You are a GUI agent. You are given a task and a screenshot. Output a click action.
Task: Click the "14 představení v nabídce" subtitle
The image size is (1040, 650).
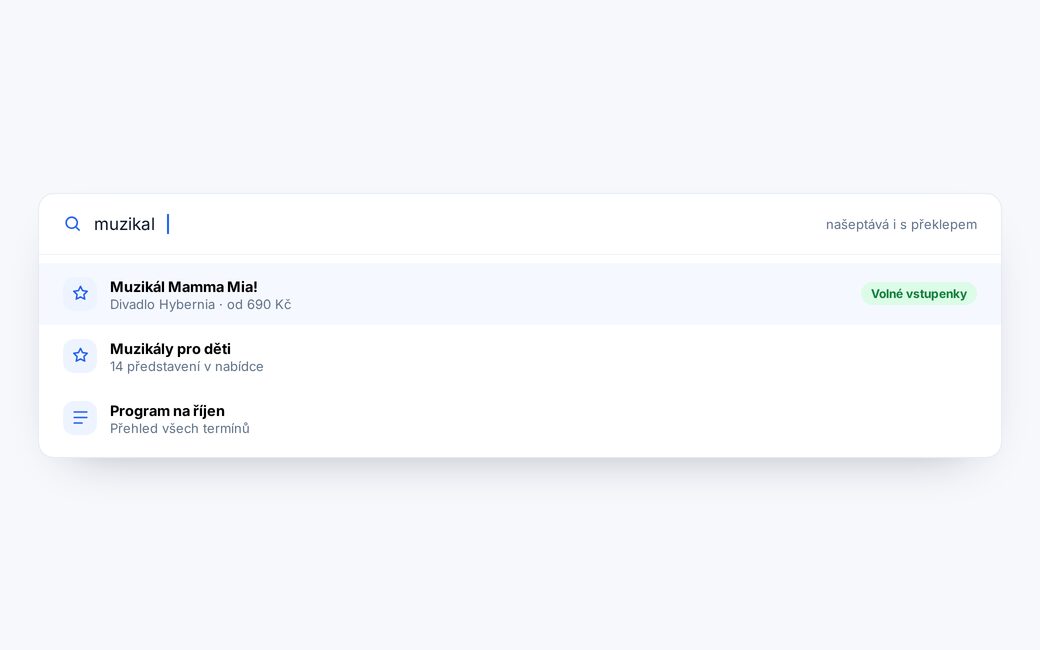click(x=186, y=366)
